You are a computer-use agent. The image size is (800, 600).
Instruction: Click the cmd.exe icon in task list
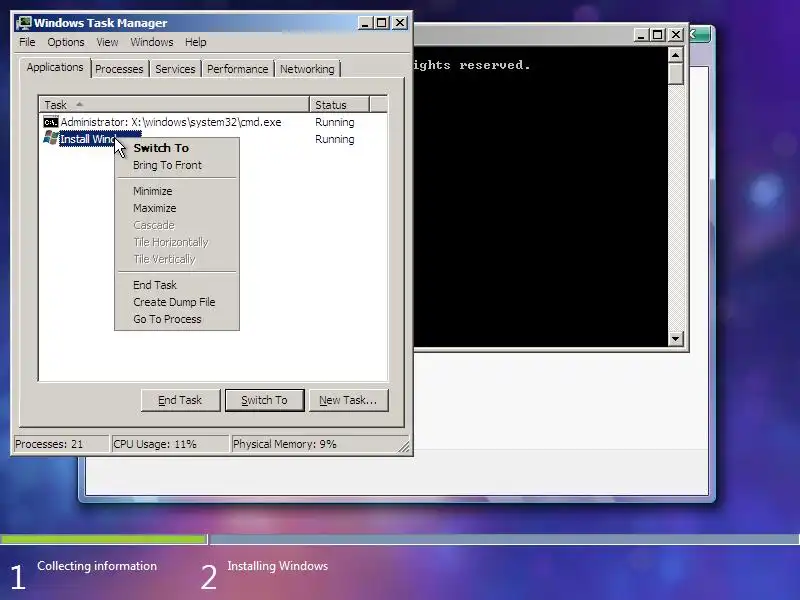(51, 122)
